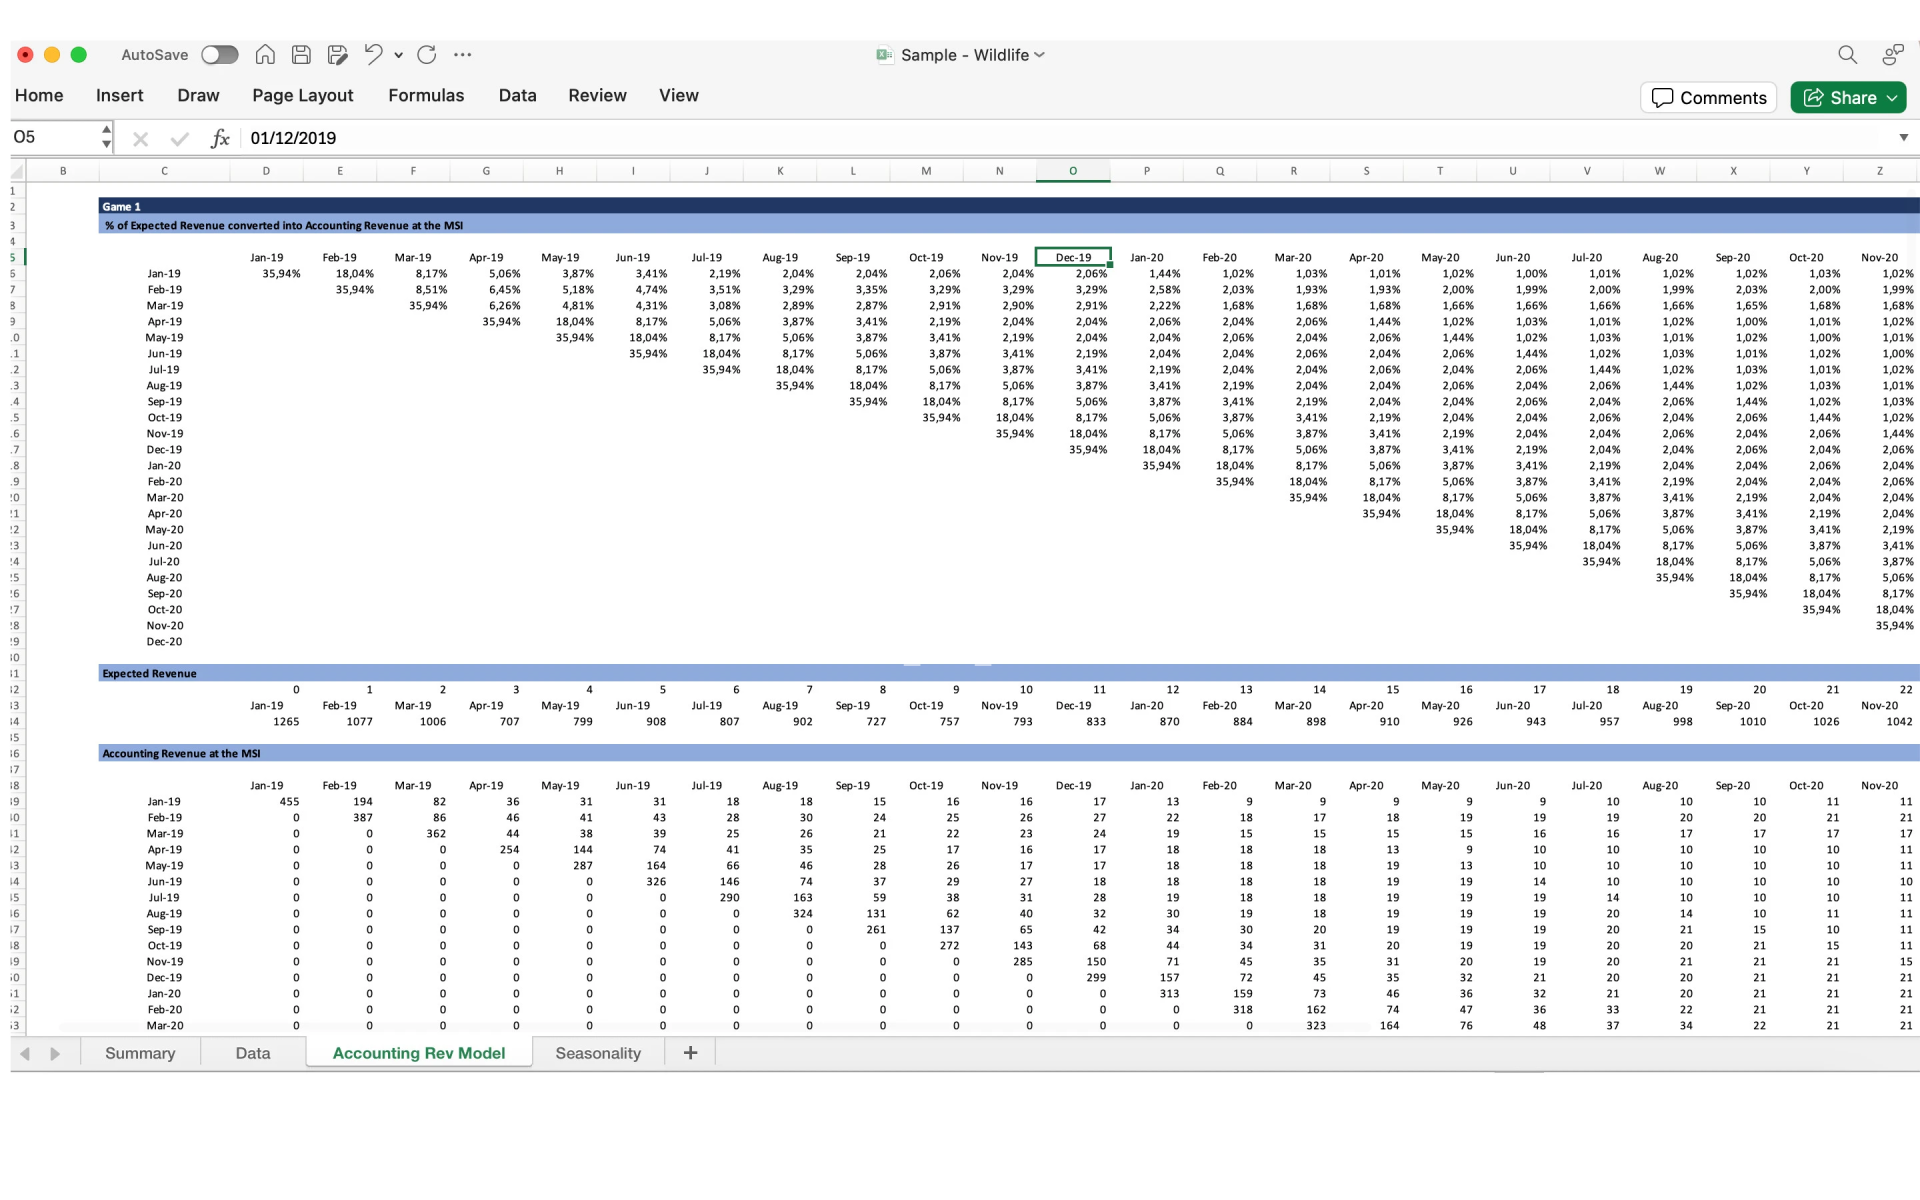This screenshot has width=1920, height=1200.
Task: Click the Home icon in title bar
Action: tap(265, 55)
